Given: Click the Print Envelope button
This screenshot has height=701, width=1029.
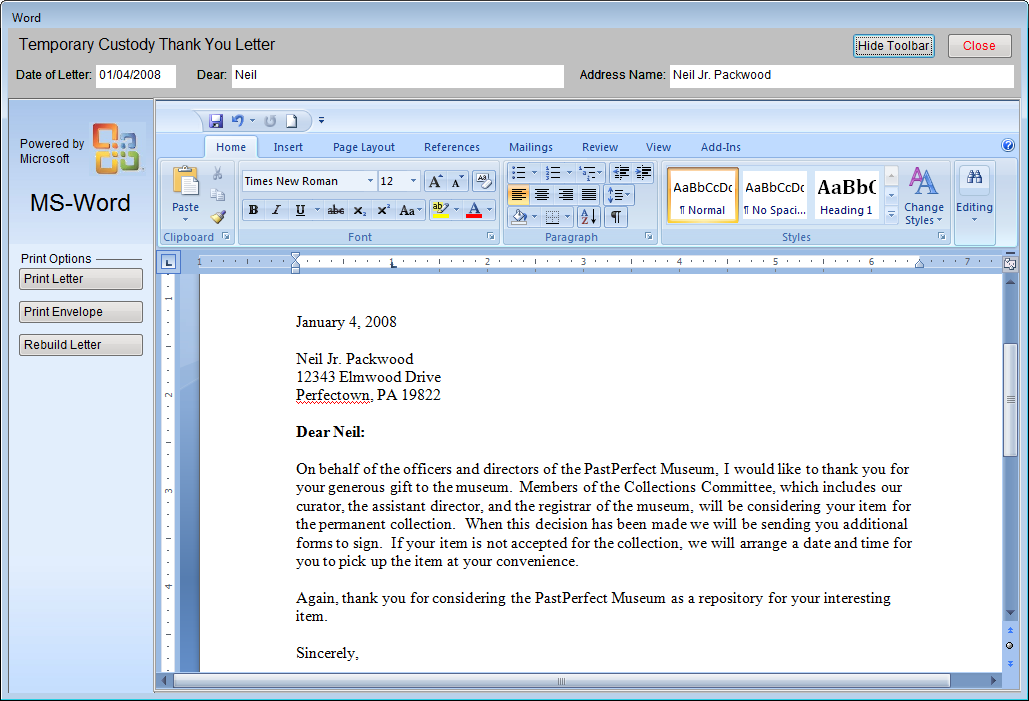Looking at the screenshot, I should (81, 312).
